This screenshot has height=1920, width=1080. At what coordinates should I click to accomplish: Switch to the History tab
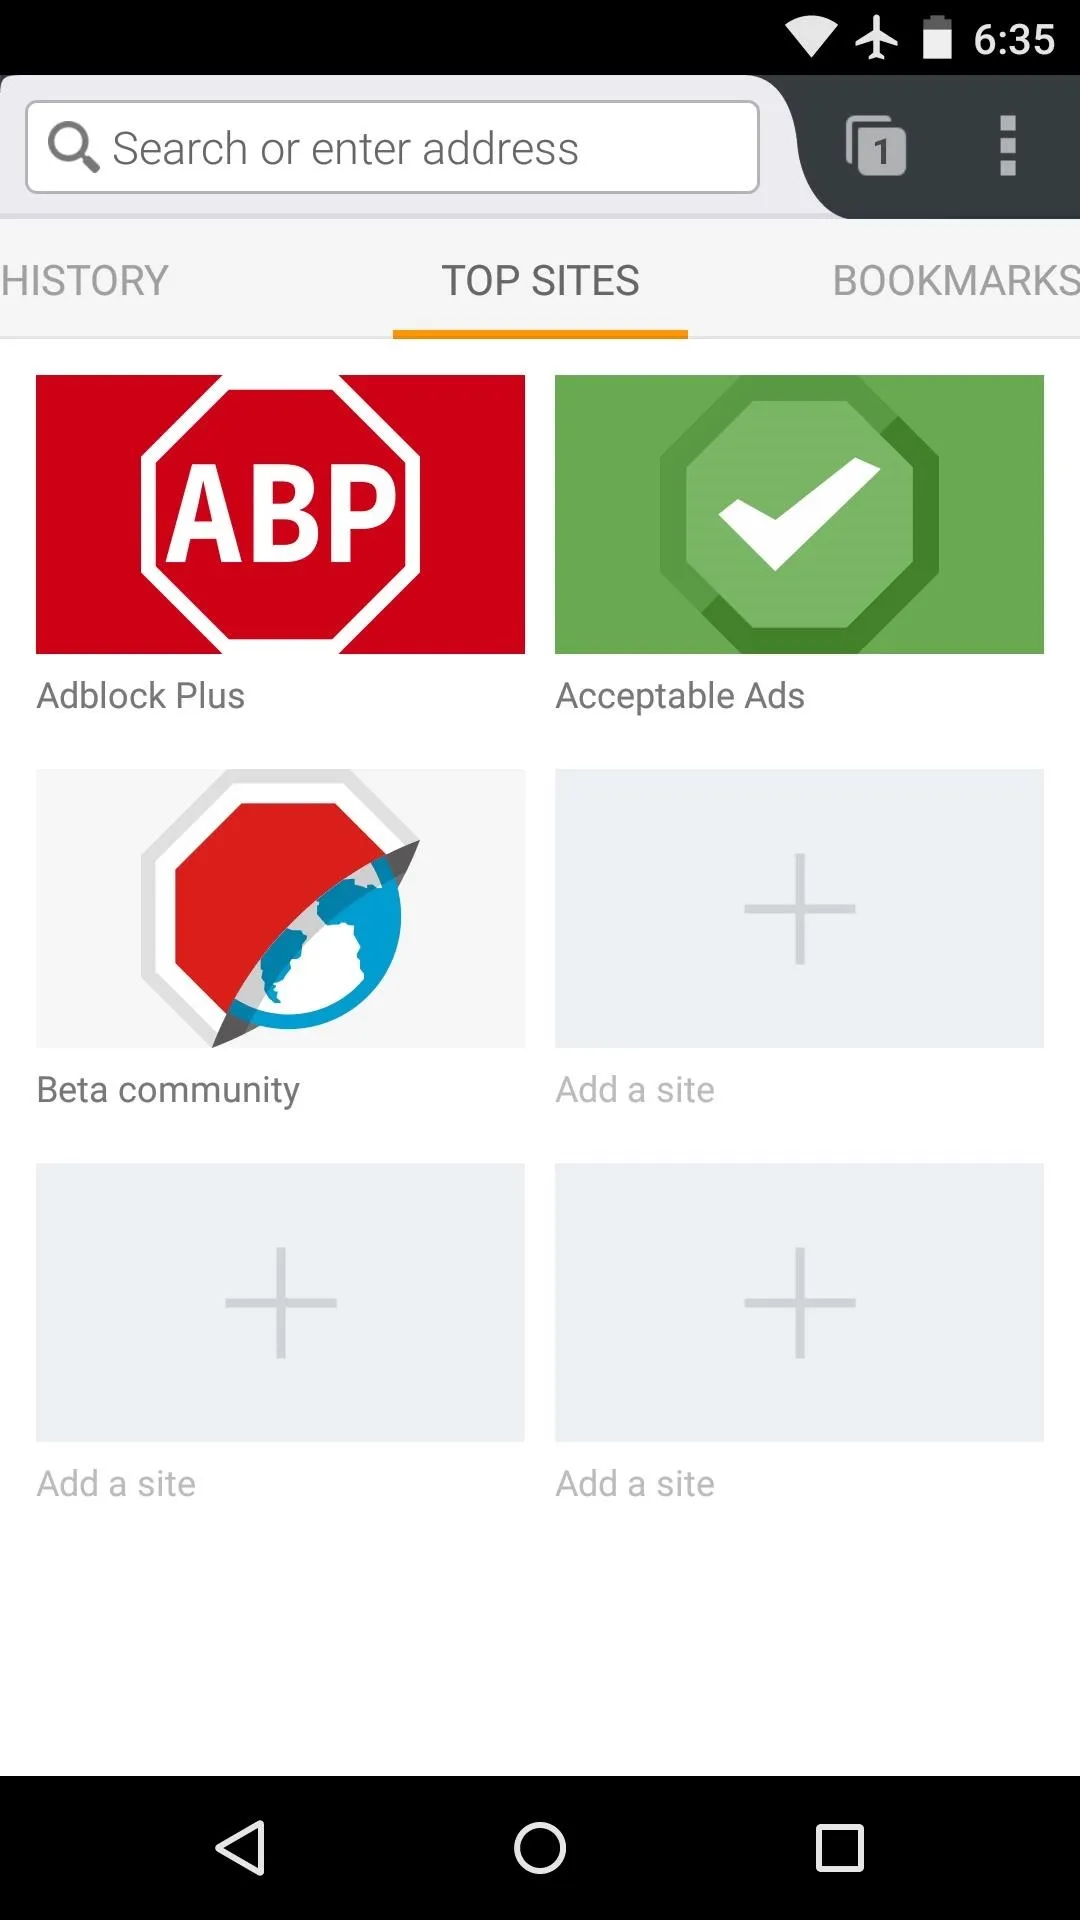[x=84, y=280]
